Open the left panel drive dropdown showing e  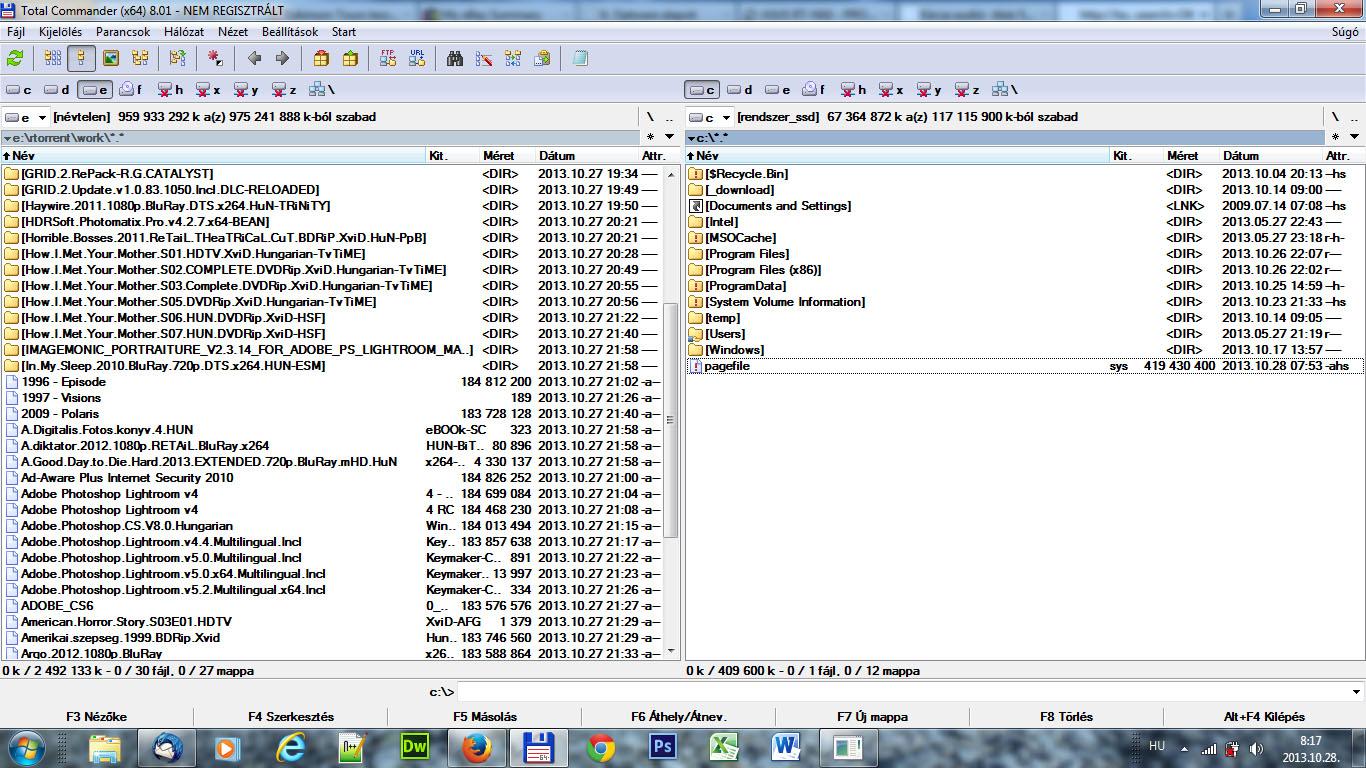point(26,117)
